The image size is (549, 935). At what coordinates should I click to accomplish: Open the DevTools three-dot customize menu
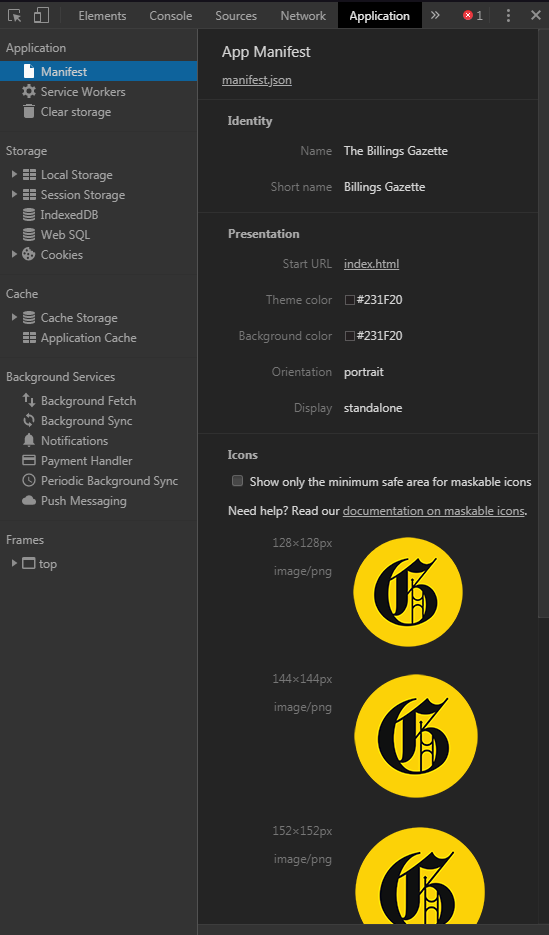tap(508, 16)
